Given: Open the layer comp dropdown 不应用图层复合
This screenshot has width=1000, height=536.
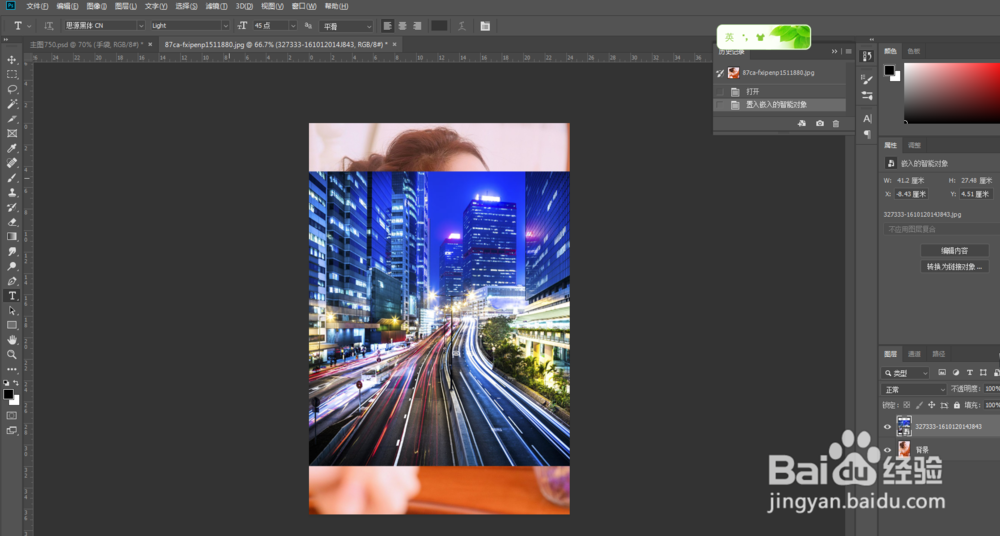Looking at the screenshot, I should click(941, 229).
